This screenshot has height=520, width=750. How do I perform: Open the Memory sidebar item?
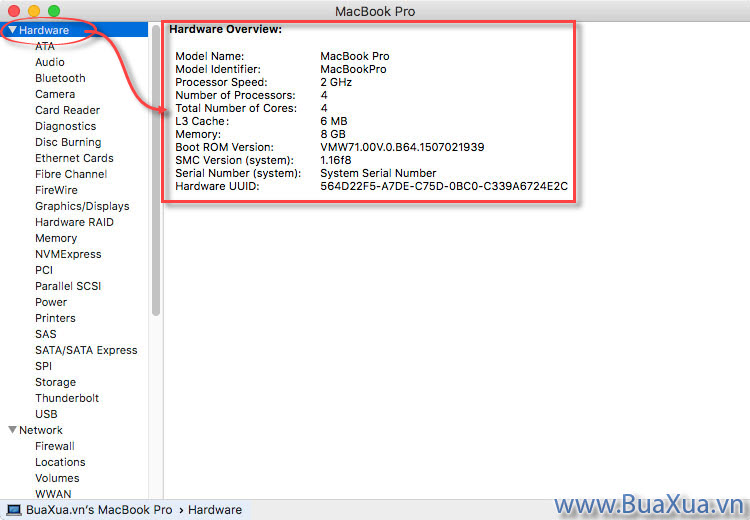(x=56, y=238)
